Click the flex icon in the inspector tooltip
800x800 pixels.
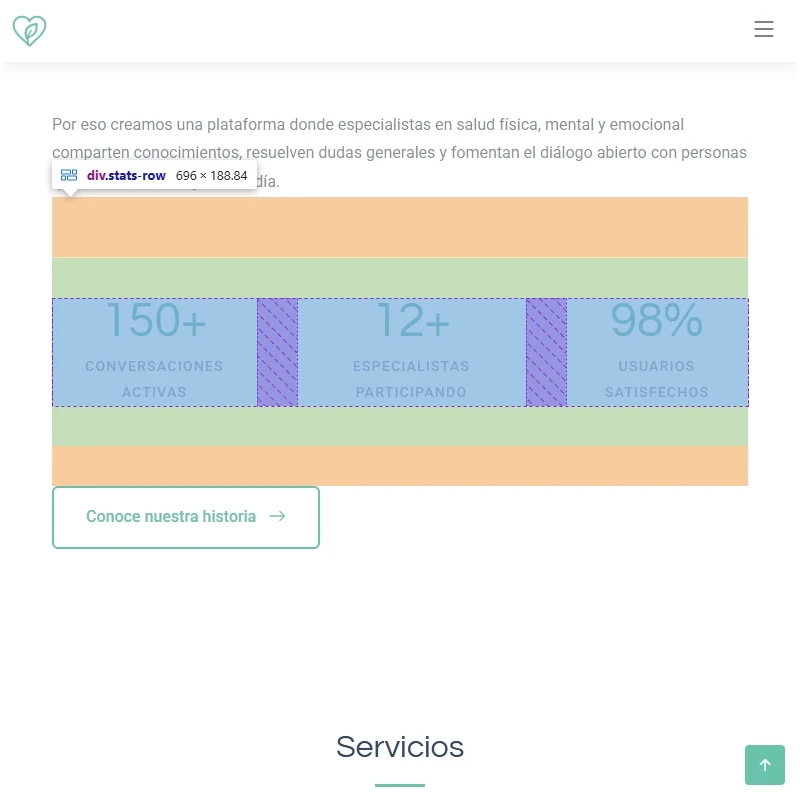point(69,176)
